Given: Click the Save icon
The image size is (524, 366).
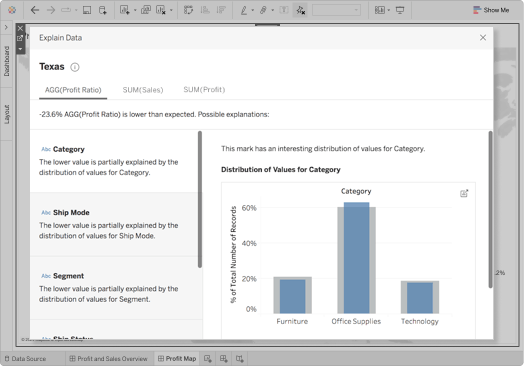Looking at the screenshot, I should [87, 10].
